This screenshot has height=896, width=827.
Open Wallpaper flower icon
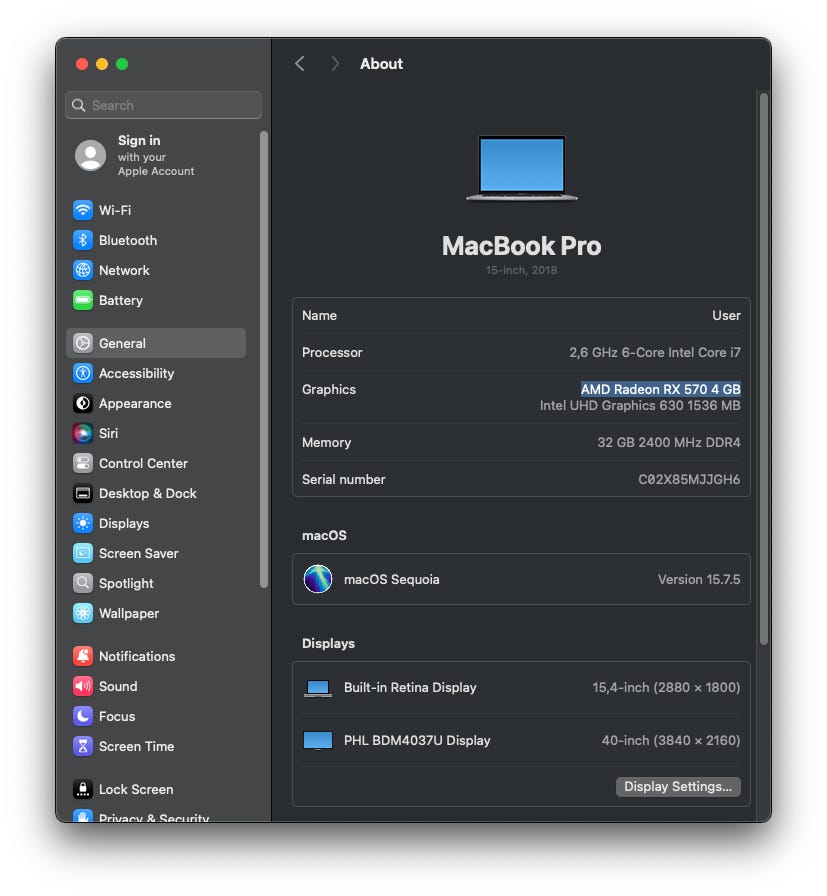83,614
